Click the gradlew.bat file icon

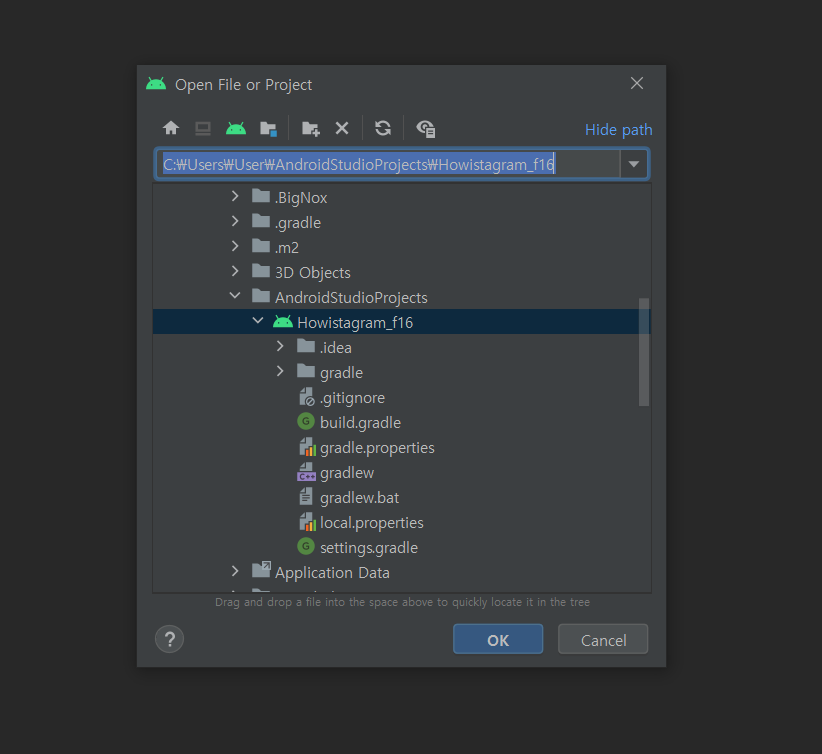(x=306, y=497)
